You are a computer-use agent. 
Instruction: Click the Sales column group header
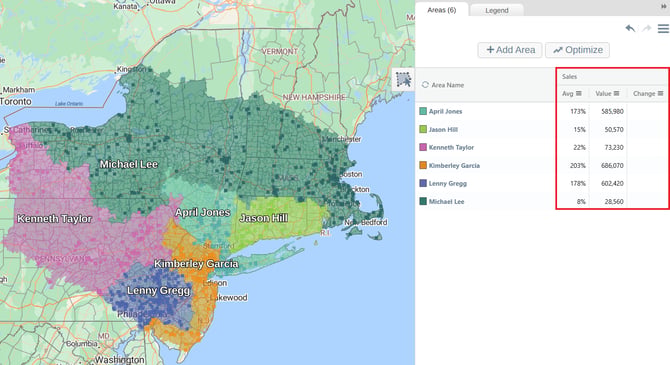tap(569, 77)
